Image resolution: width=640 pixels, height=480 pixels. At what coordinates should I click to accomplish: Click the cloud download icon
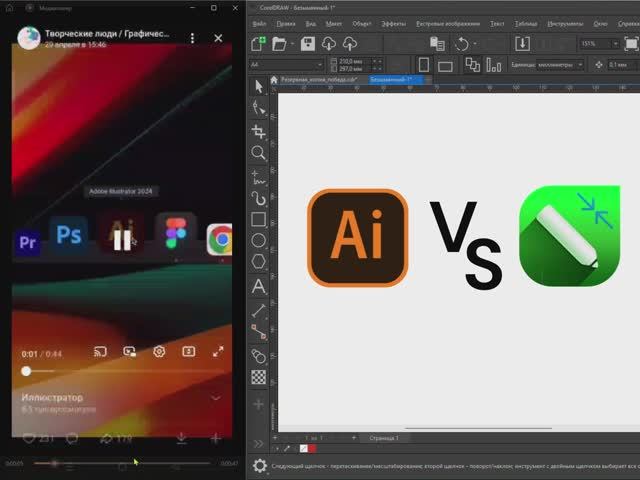[x=329, y=43]
